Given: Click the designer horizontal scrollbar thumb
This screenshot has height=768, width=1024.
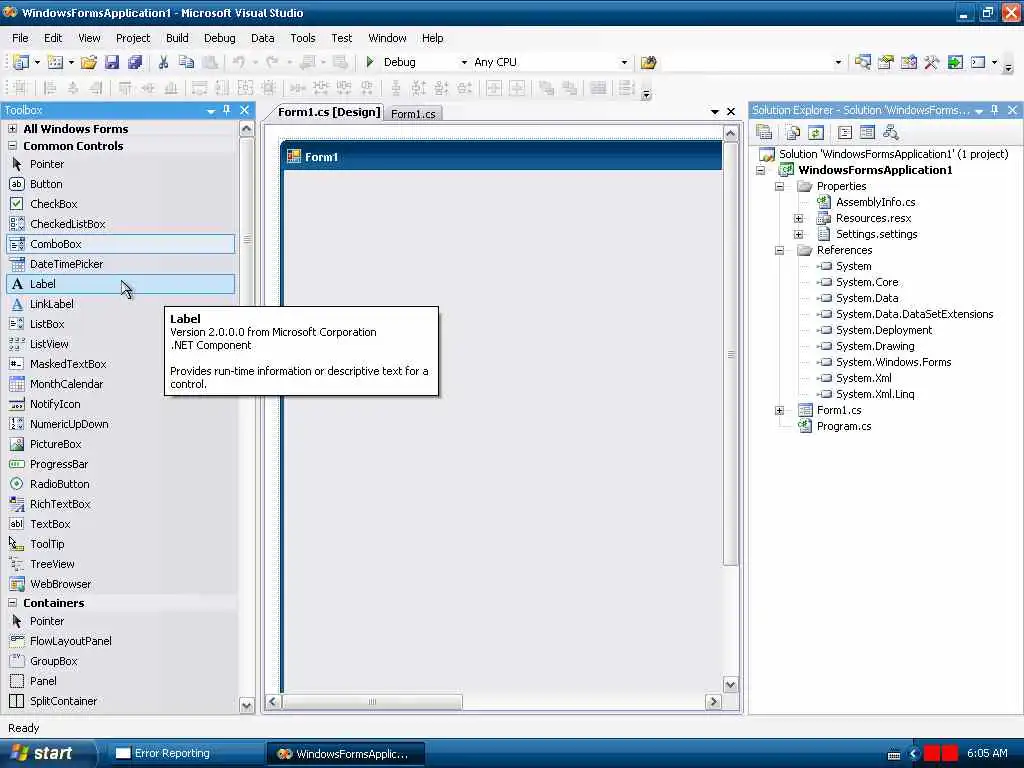Looking at the screenshot, I should [x=372, y=702].
